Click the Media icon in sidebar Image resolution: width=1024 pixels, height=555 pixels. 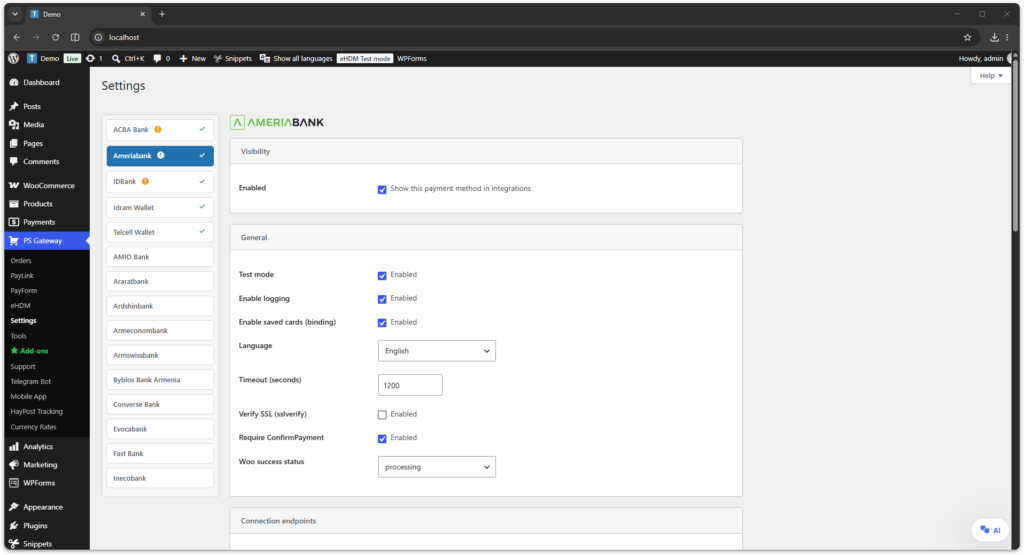click(14, 124)
